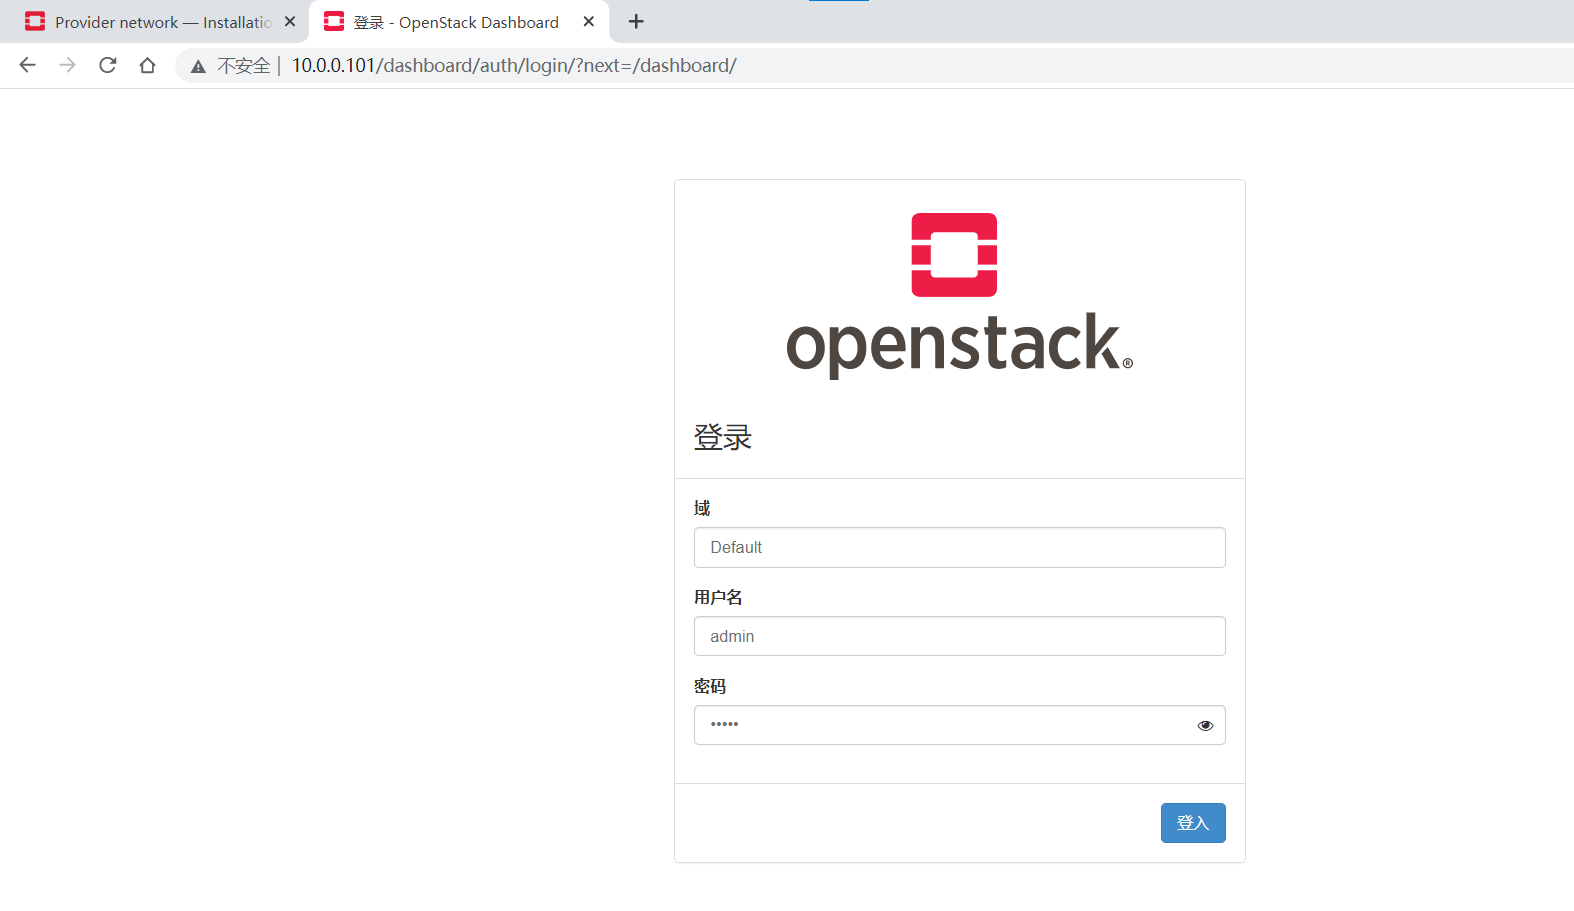Close the Provider network tab
Viewport: 1574px width, 911px height.
pyautogui.click(x=290, y=21)
